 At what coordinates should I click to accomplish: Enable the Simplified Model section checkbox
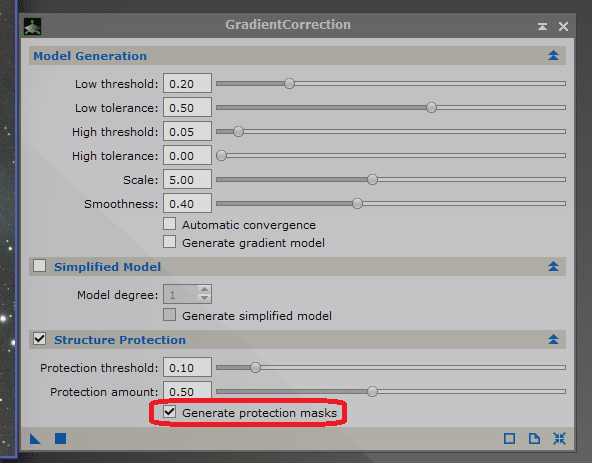point(39,266)
